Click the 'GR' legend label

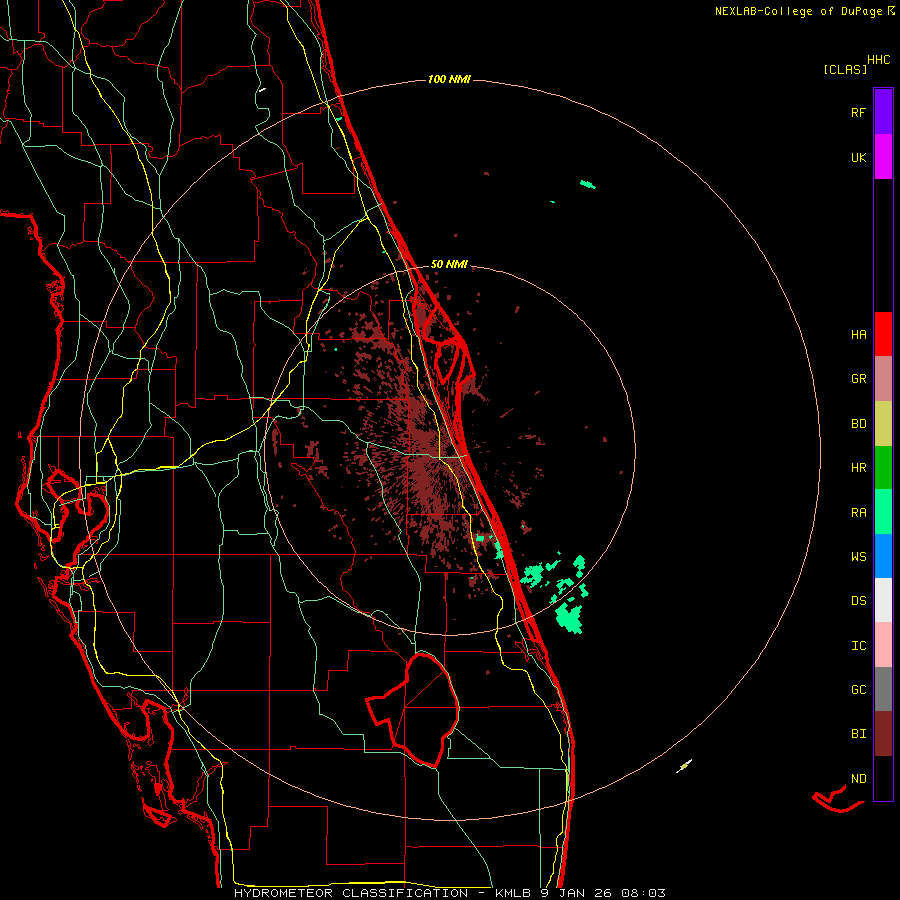point(858,379)
